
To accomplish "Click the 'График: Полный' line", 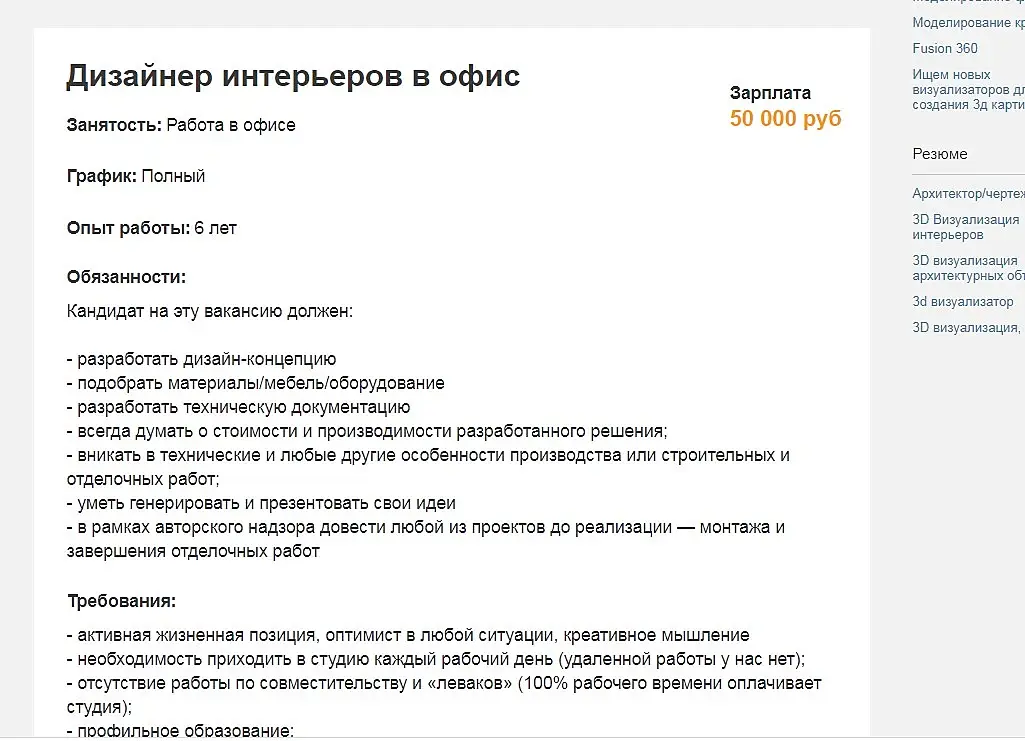I will point(136,176).
